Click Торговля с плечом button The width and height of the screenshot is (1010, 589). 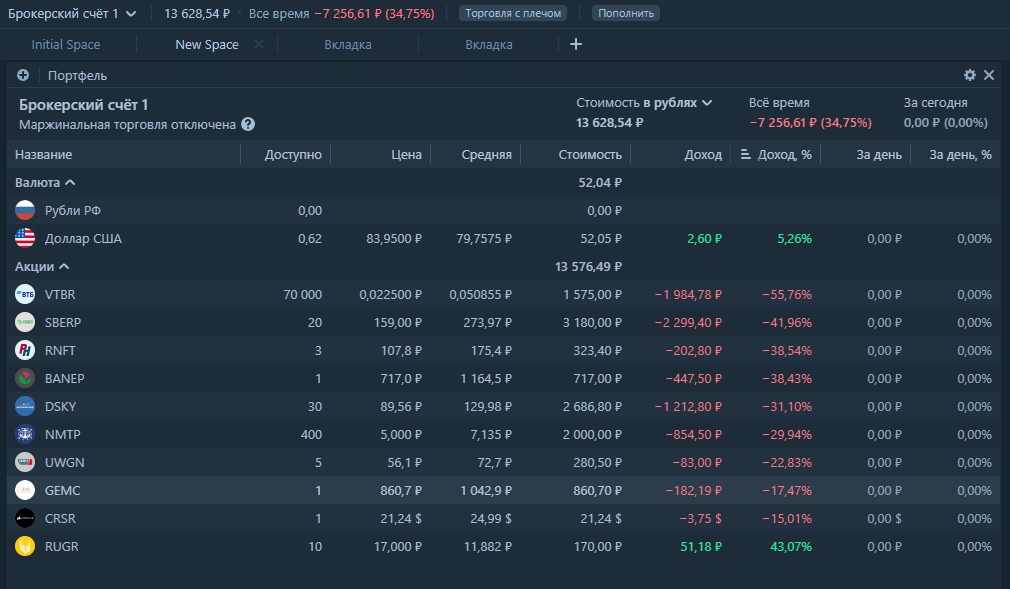(x=513, y=13)
